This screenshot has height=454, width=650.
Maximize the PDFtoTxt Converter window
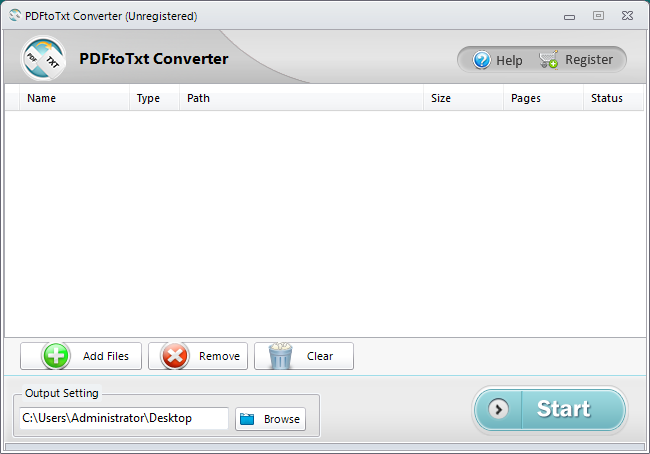point(598,16)
